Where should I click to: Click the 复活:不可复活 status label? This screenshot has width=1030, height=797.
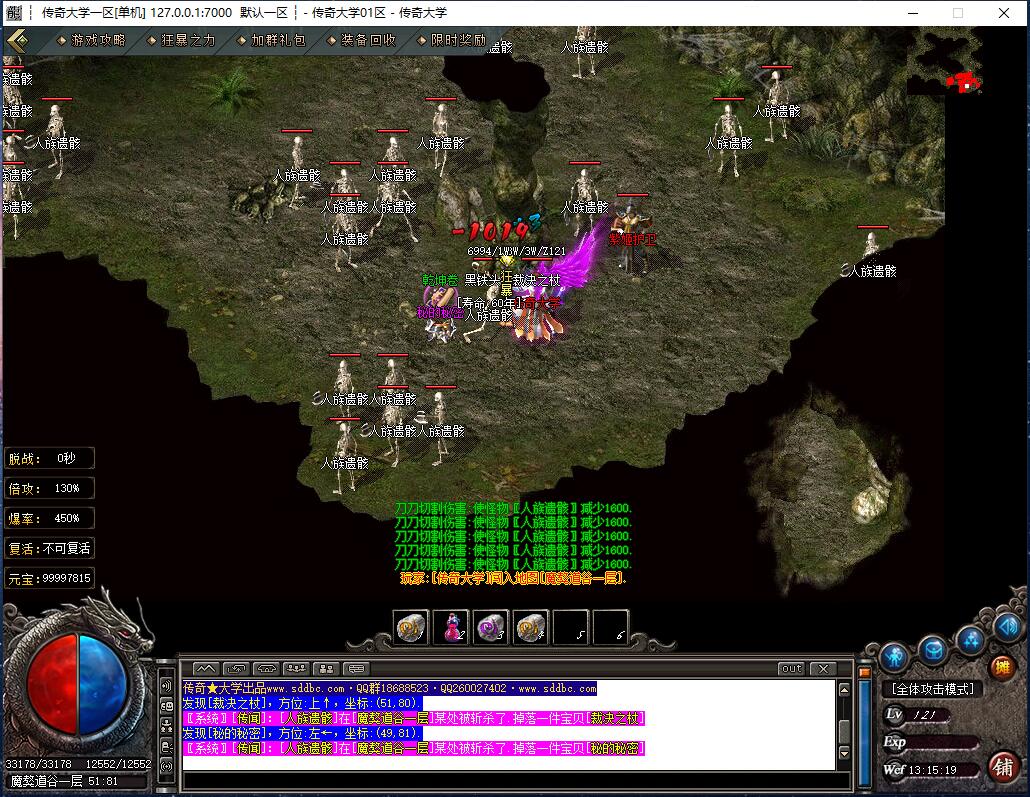[x=49, y=549]
